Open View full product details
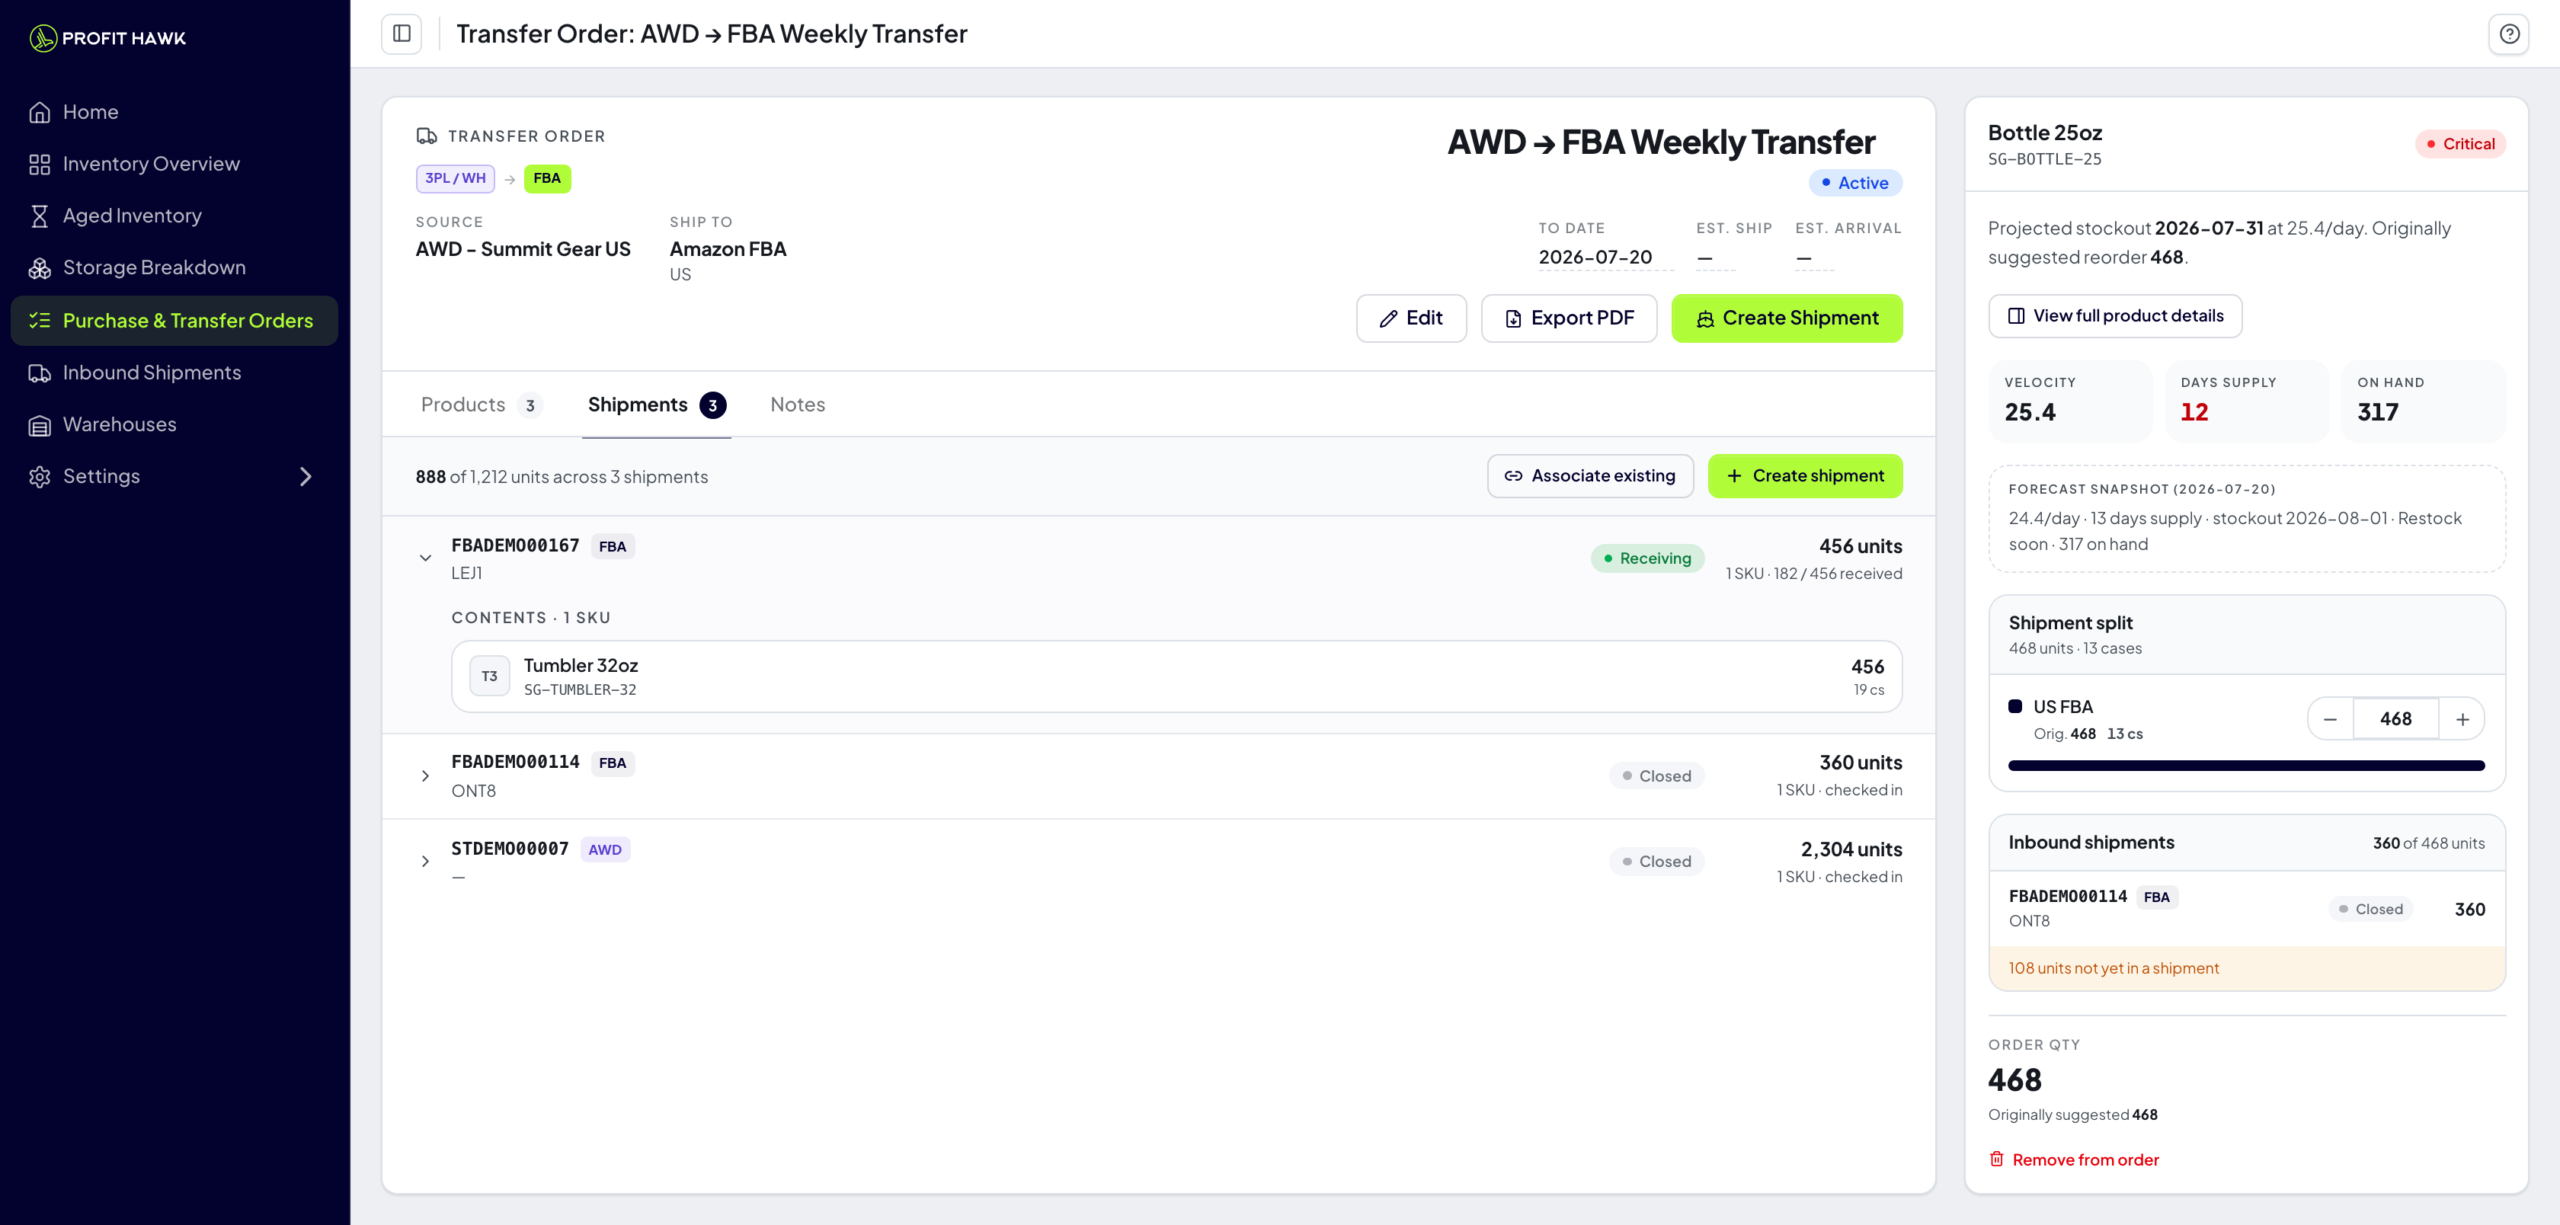Screen dimensions: 2560x1225 pos(2115,316)
